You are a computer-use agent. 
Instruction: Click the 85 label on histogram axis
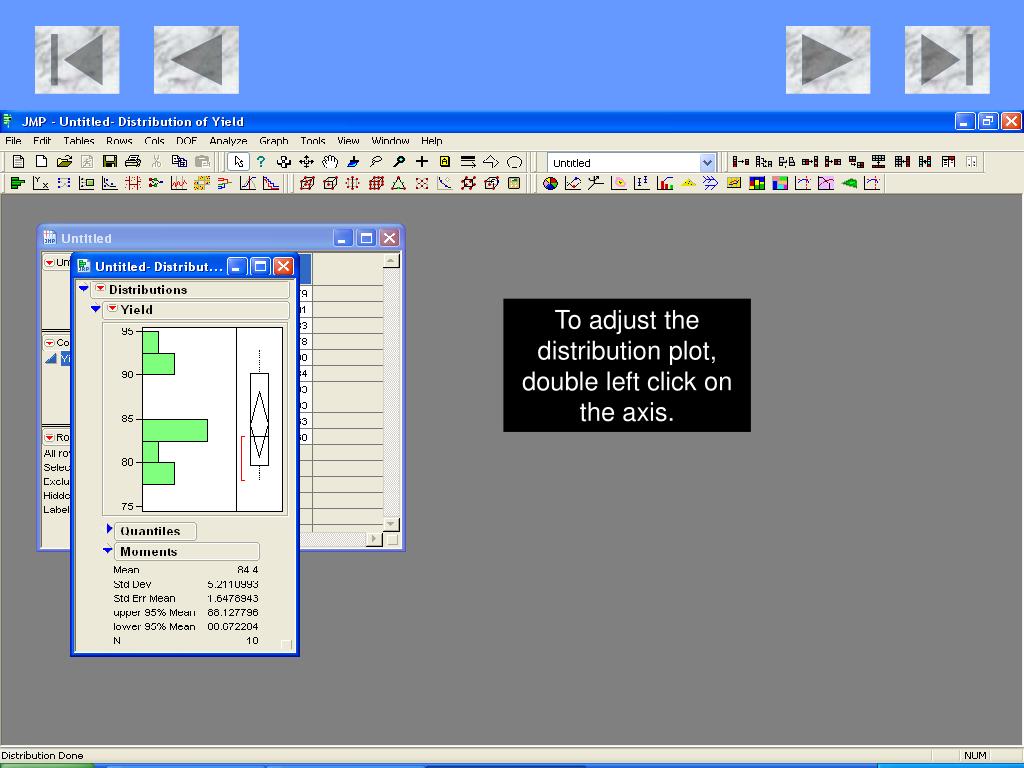point(127,418)
